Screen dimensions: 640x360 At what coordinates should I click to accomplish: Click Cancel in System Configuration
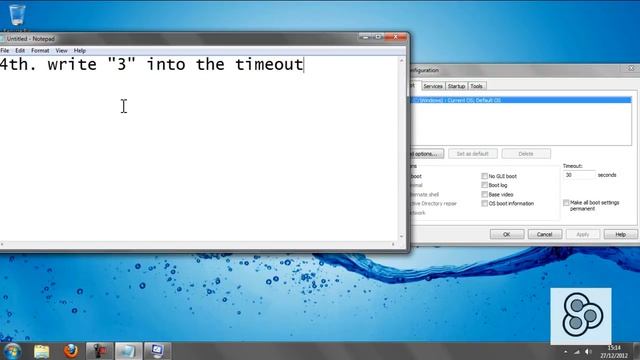pyautogui.click(x=544, y=234)
